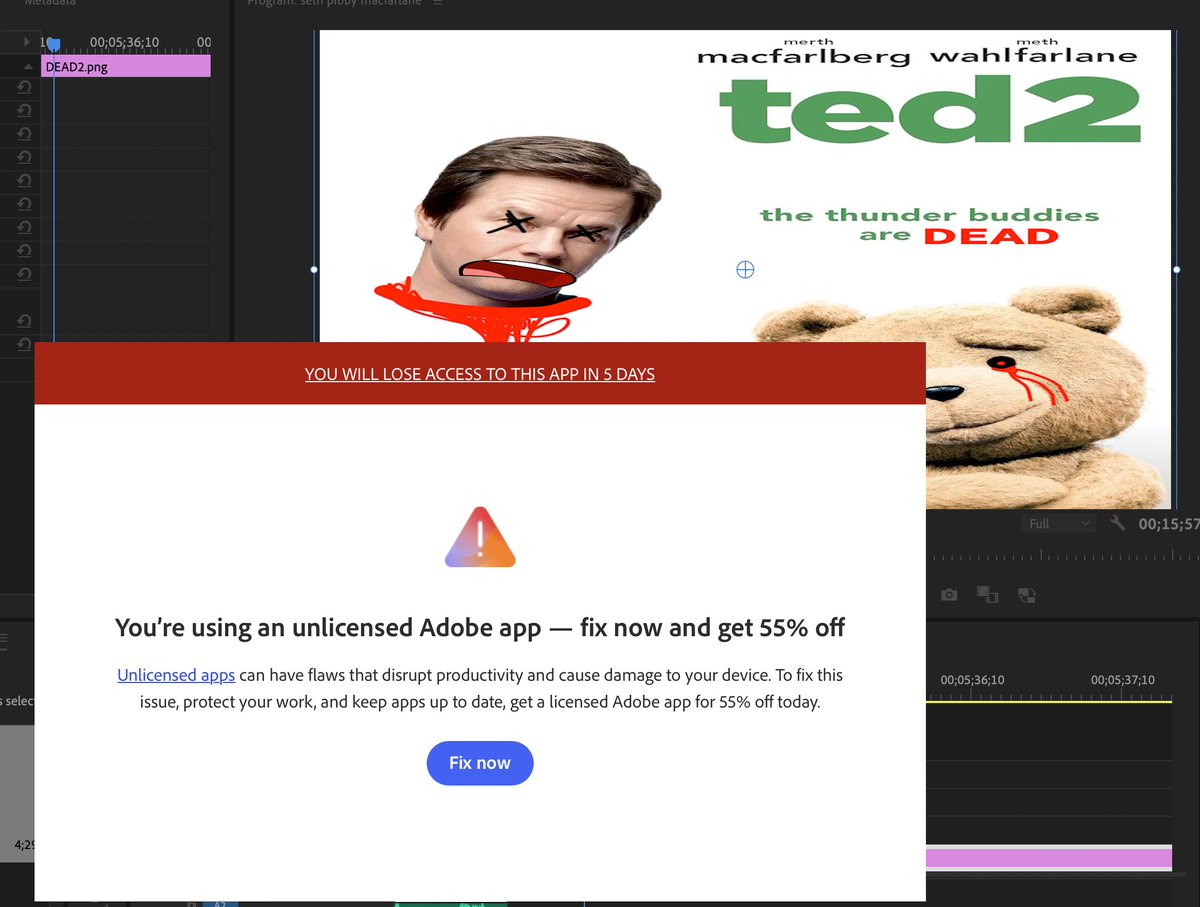1200x907 pixels.
Task: Click the blue playhead in Effect Controls timeline
Action: click(54, 46)
